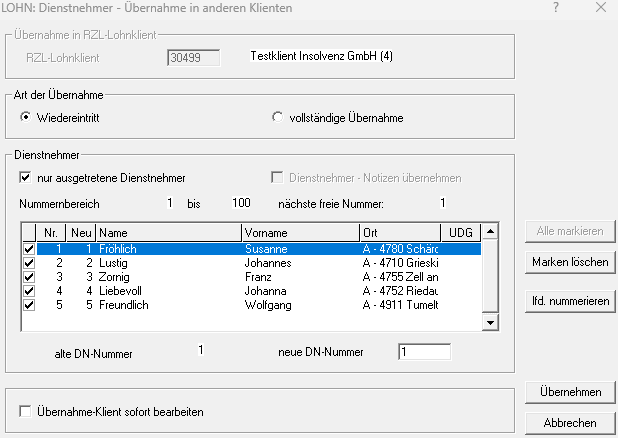The height and width of the screenshot is (438, 618).
Task: Click the Übernehmen button
Action: point(570,392)
